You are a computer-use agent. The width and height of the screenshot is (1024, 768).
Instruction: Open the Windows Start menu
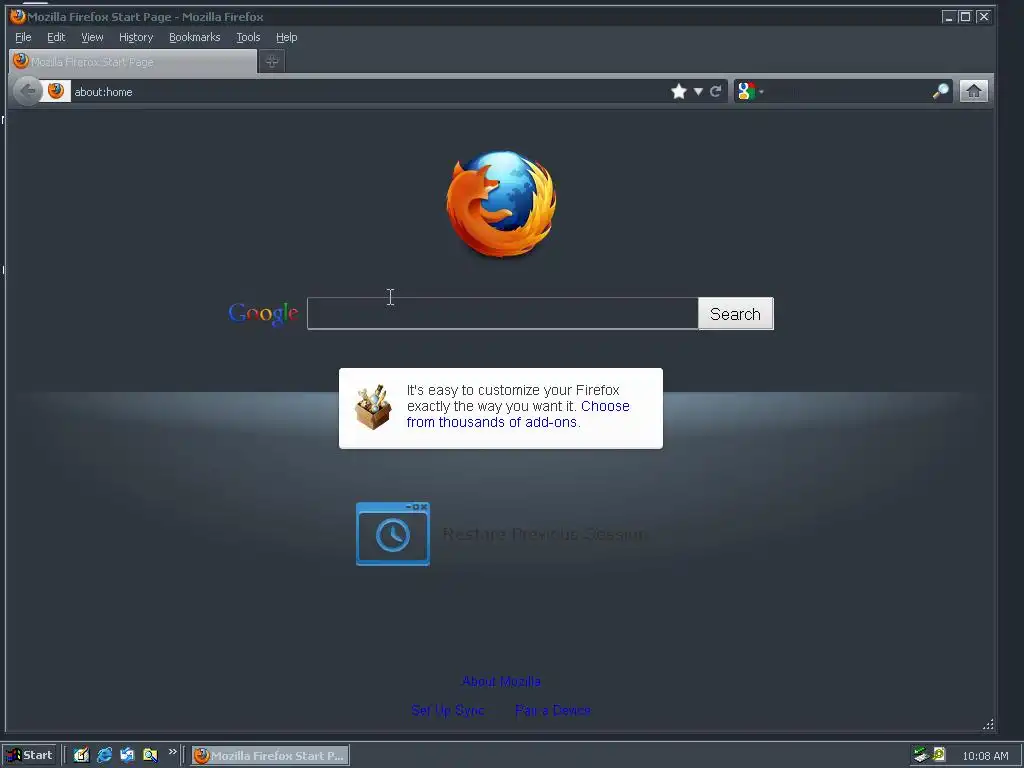coord(29,756)
